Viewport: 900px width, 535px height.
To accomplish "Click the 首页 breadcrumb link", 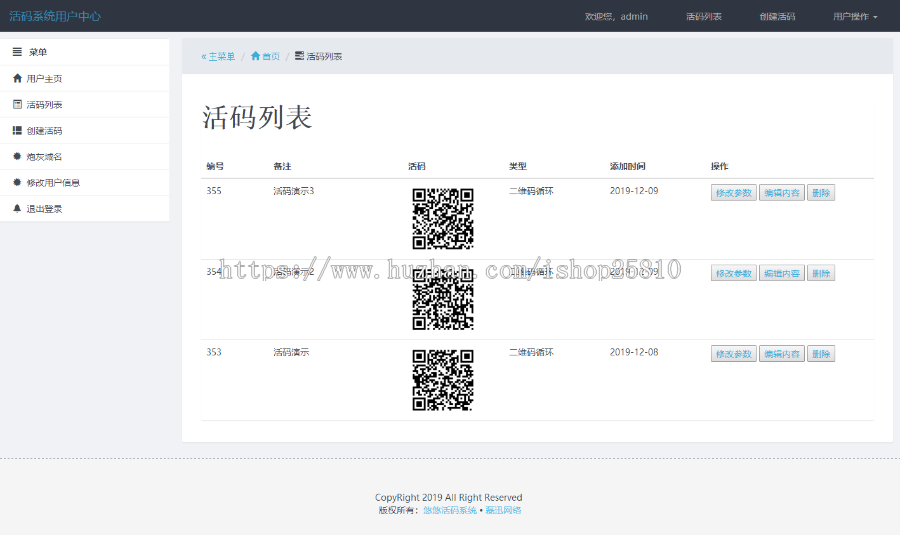I will tap(265, 56).
